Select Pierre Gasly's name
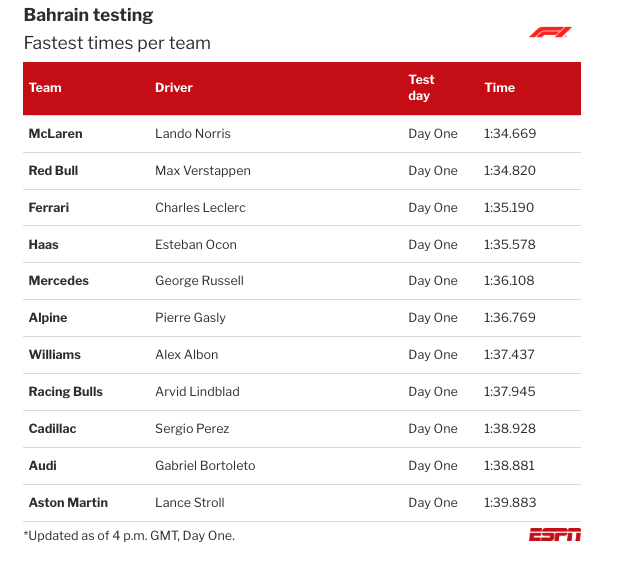The height and width of the screenshot is (570, 634). click(x=191, y=318)
